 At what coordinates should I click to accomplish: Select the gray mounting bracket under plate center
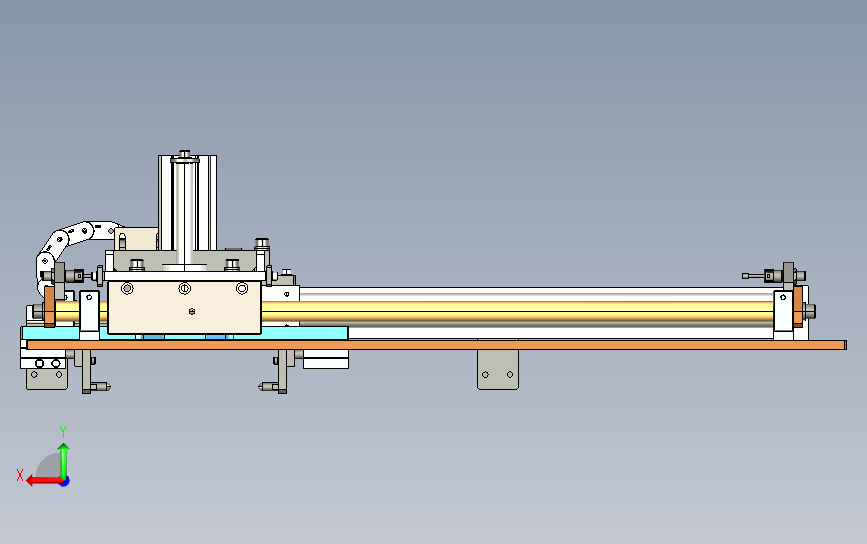(498, 370)
